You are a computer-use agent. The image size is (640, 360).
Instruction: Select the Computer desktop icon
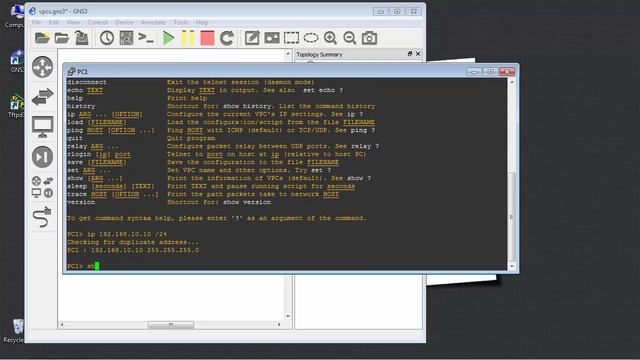(15, 16)
